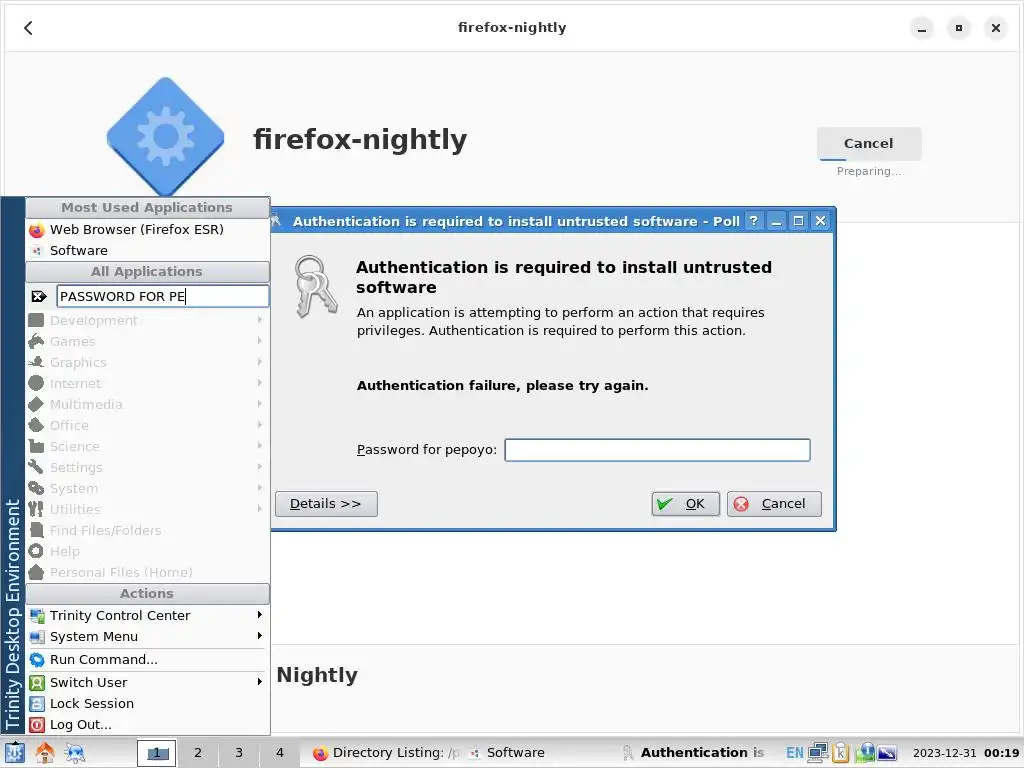Screen dimensions: 1024x768
Task: Expand the System Menu submenu arrow
Action: (259, 636)
